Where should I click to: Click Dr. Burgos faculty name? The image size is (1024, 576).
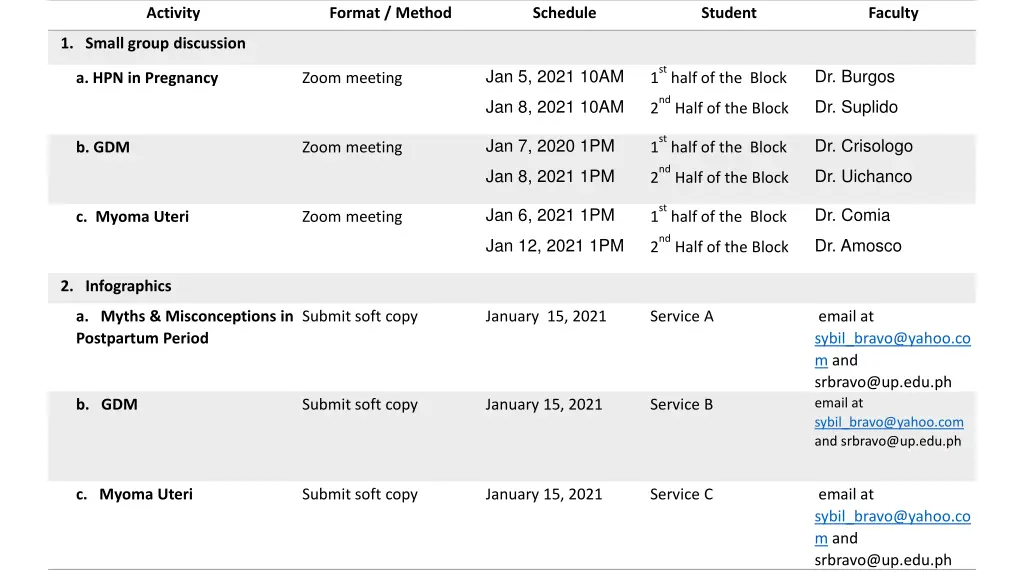pyautogui.click(x=854, y=77)
